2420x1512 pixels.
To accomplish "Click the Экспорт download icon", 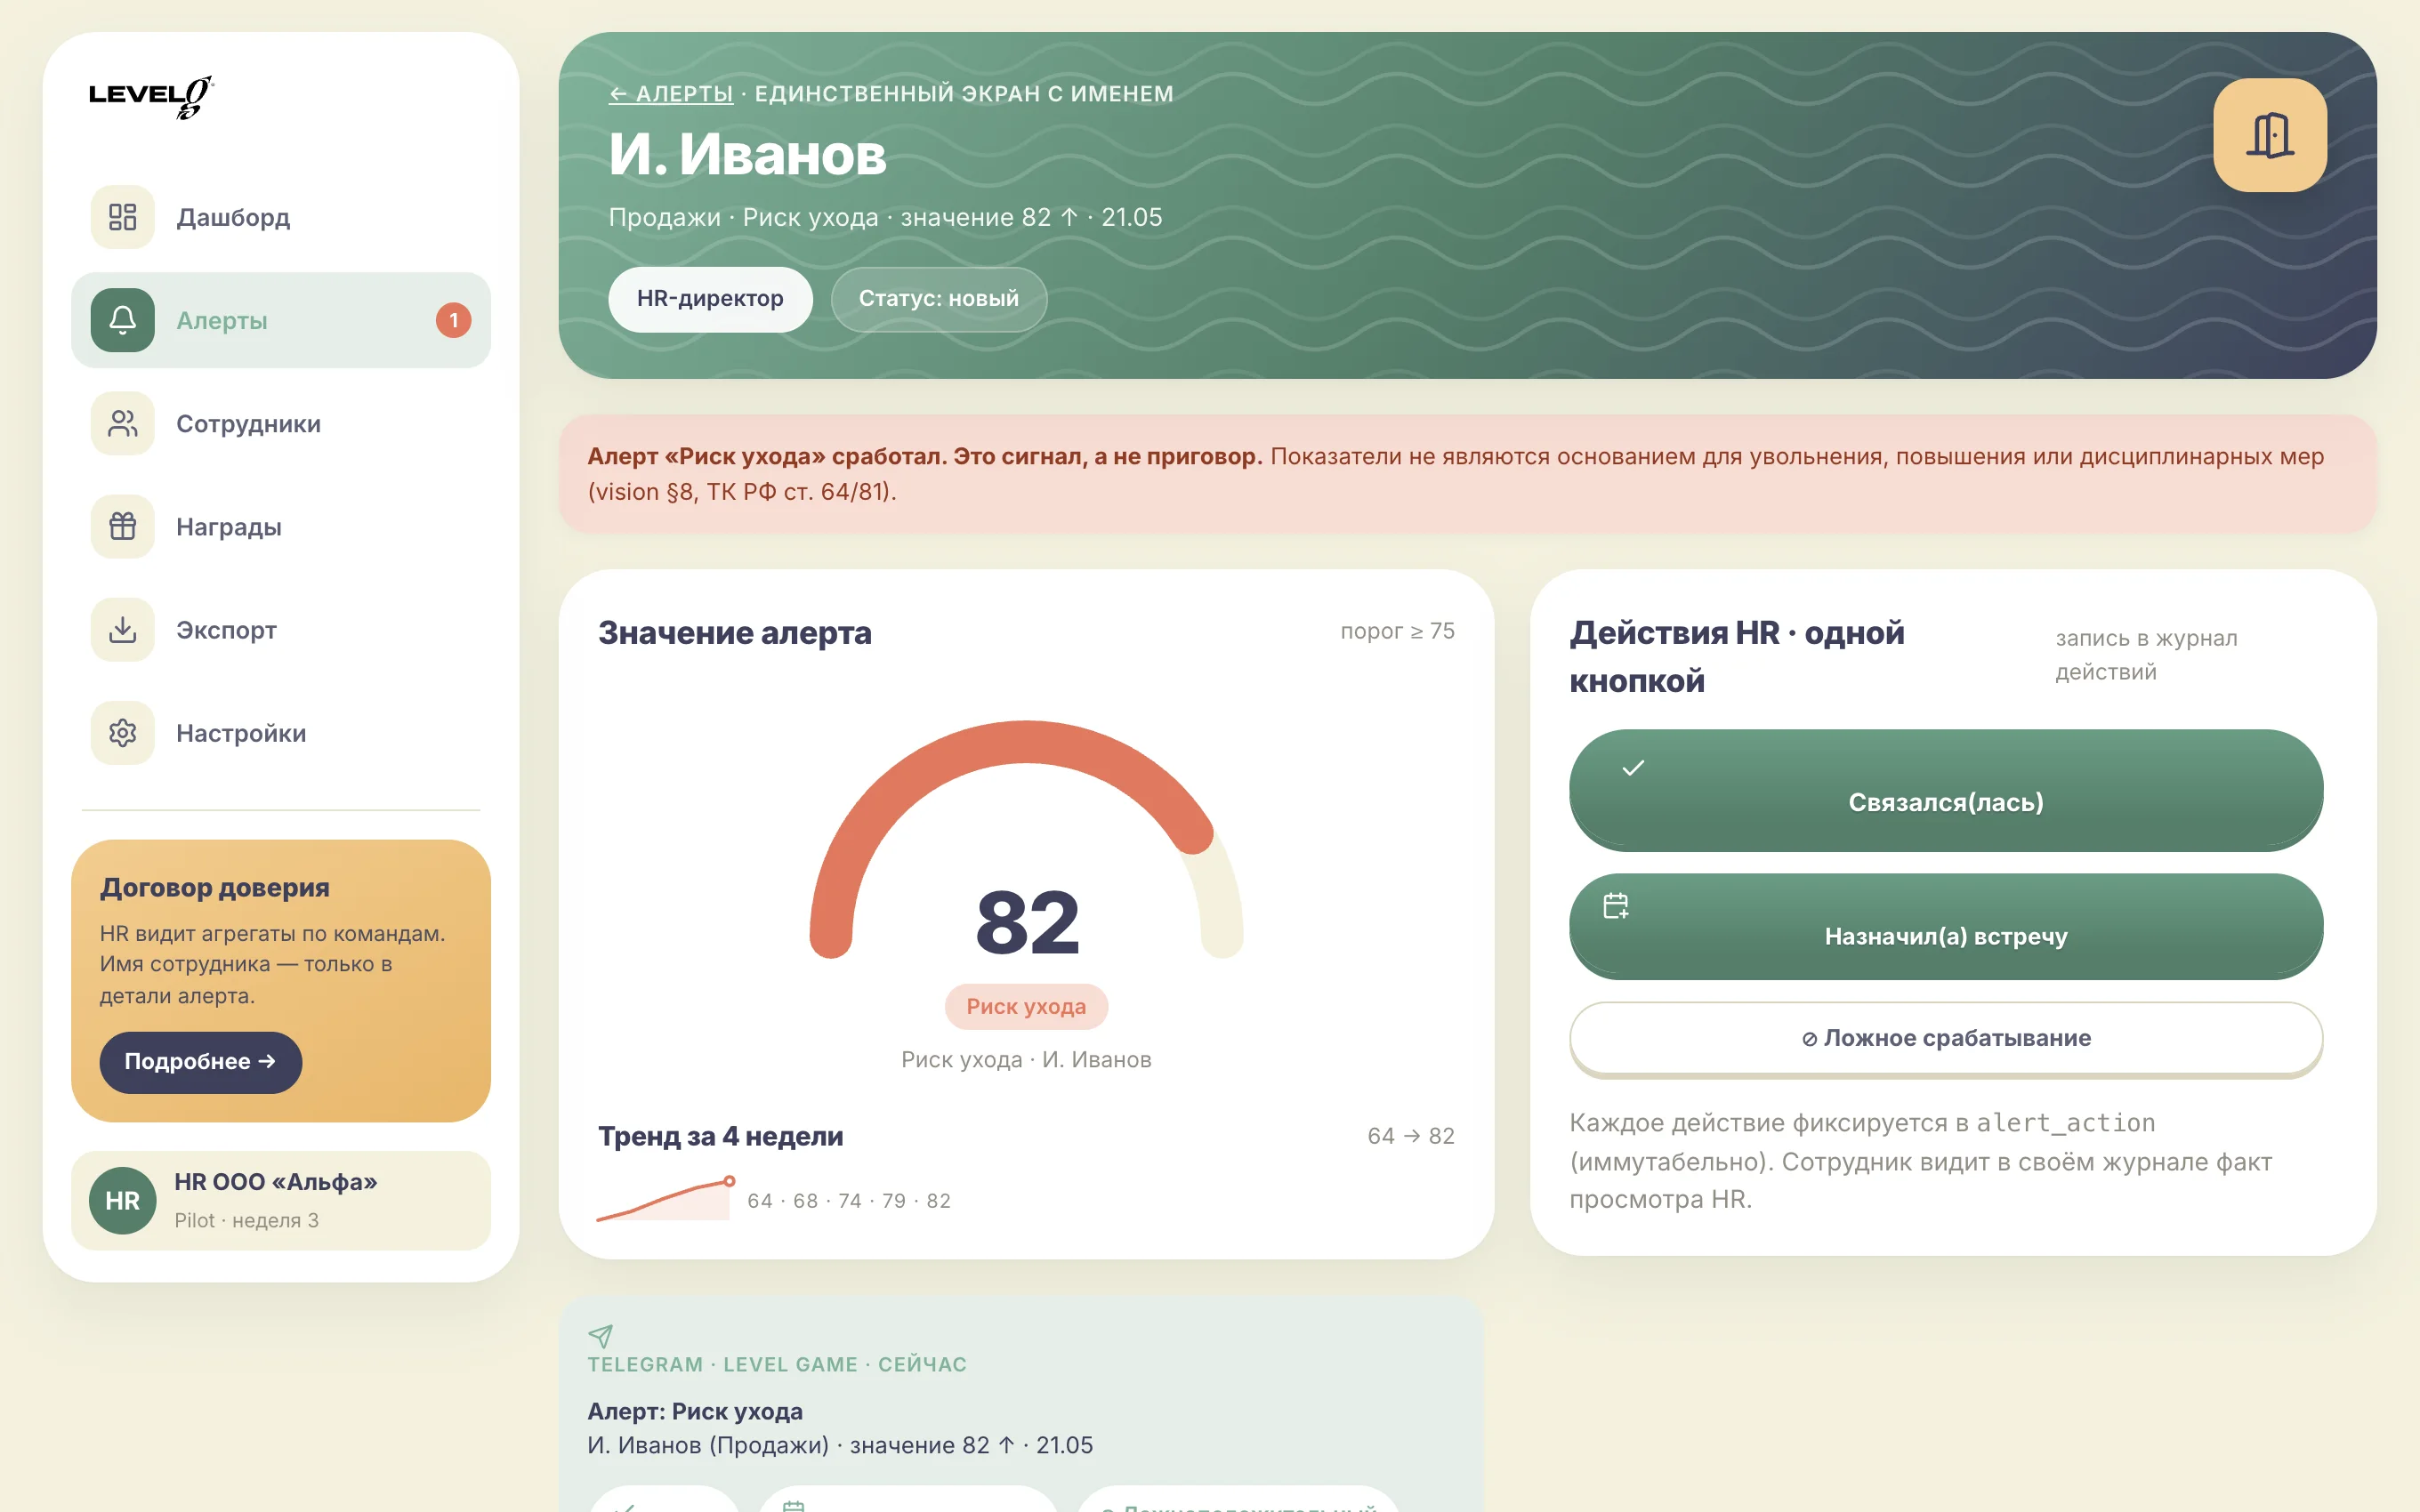I will (x=122, y=630).
